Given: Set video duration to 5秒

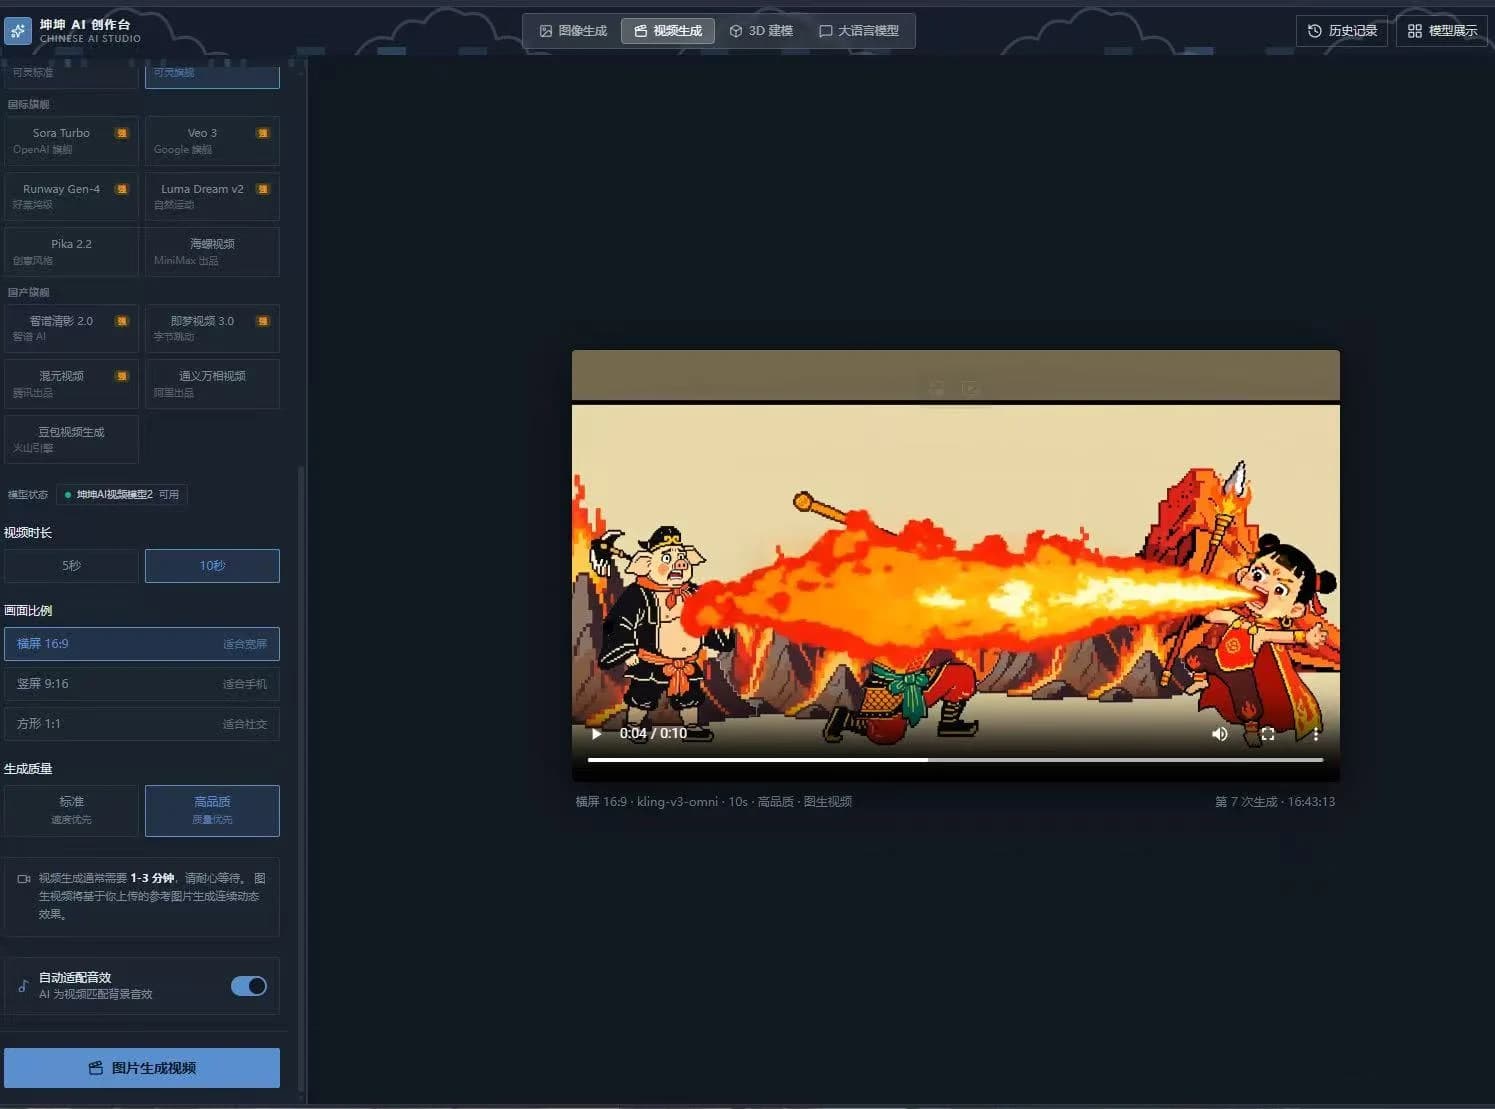Looking at the screenshot, I should pos(71,566).
